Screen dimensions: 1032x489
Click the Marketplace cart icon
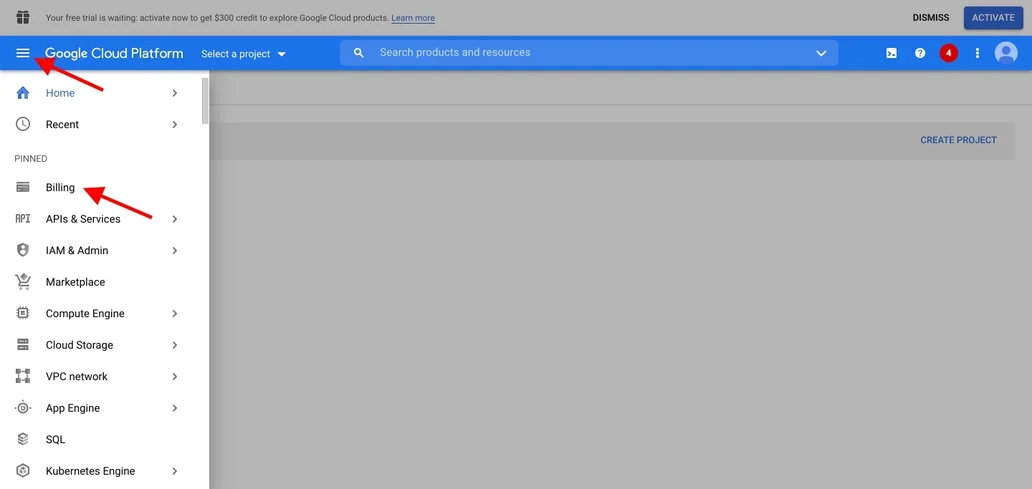tap(23, 282)
